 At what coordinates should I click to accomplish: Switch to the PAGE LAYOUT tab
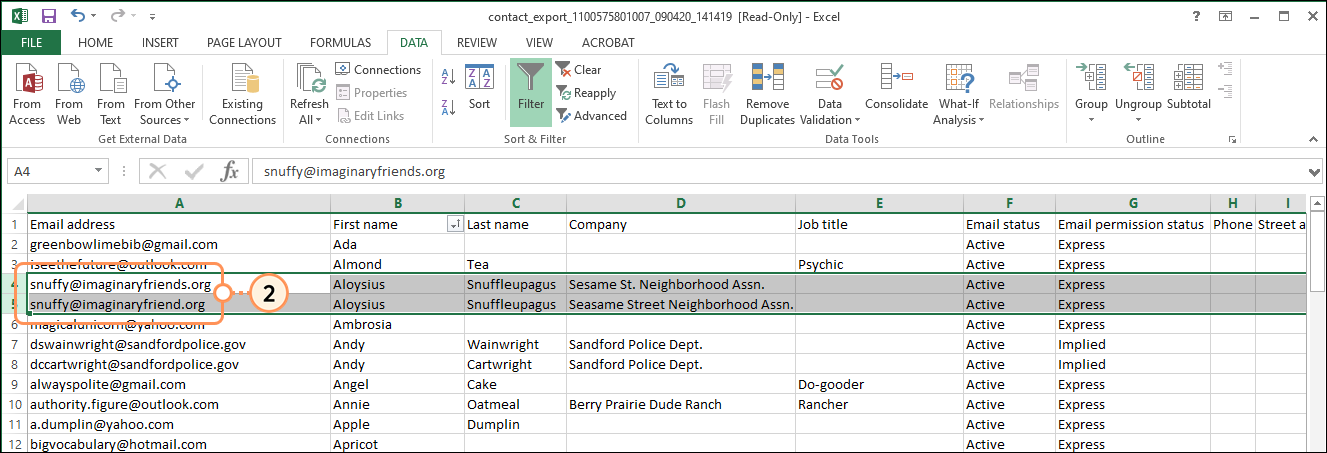click(244, 42)
